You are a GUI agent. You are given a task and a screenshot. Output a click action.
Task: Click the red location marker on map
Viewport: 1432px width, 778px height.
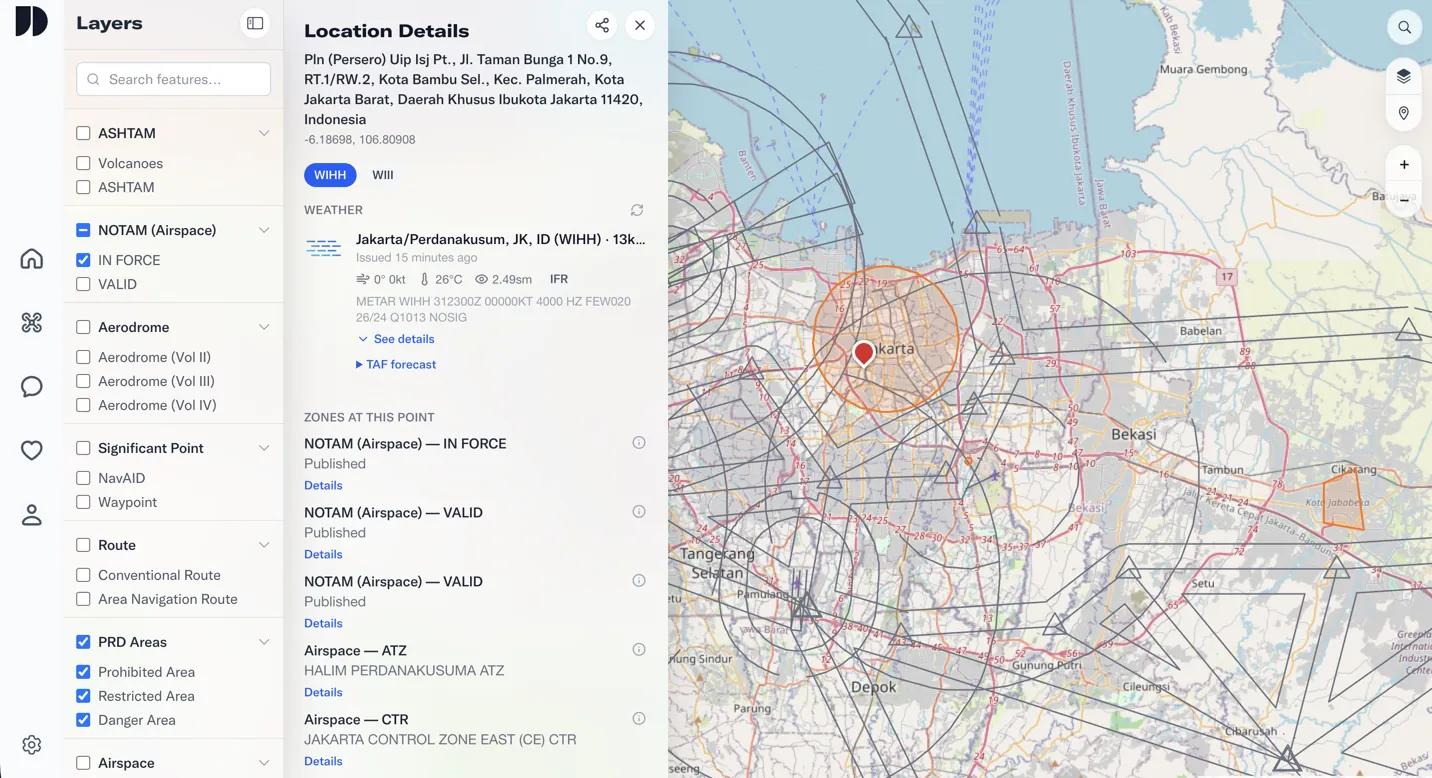tap(864, 353)
